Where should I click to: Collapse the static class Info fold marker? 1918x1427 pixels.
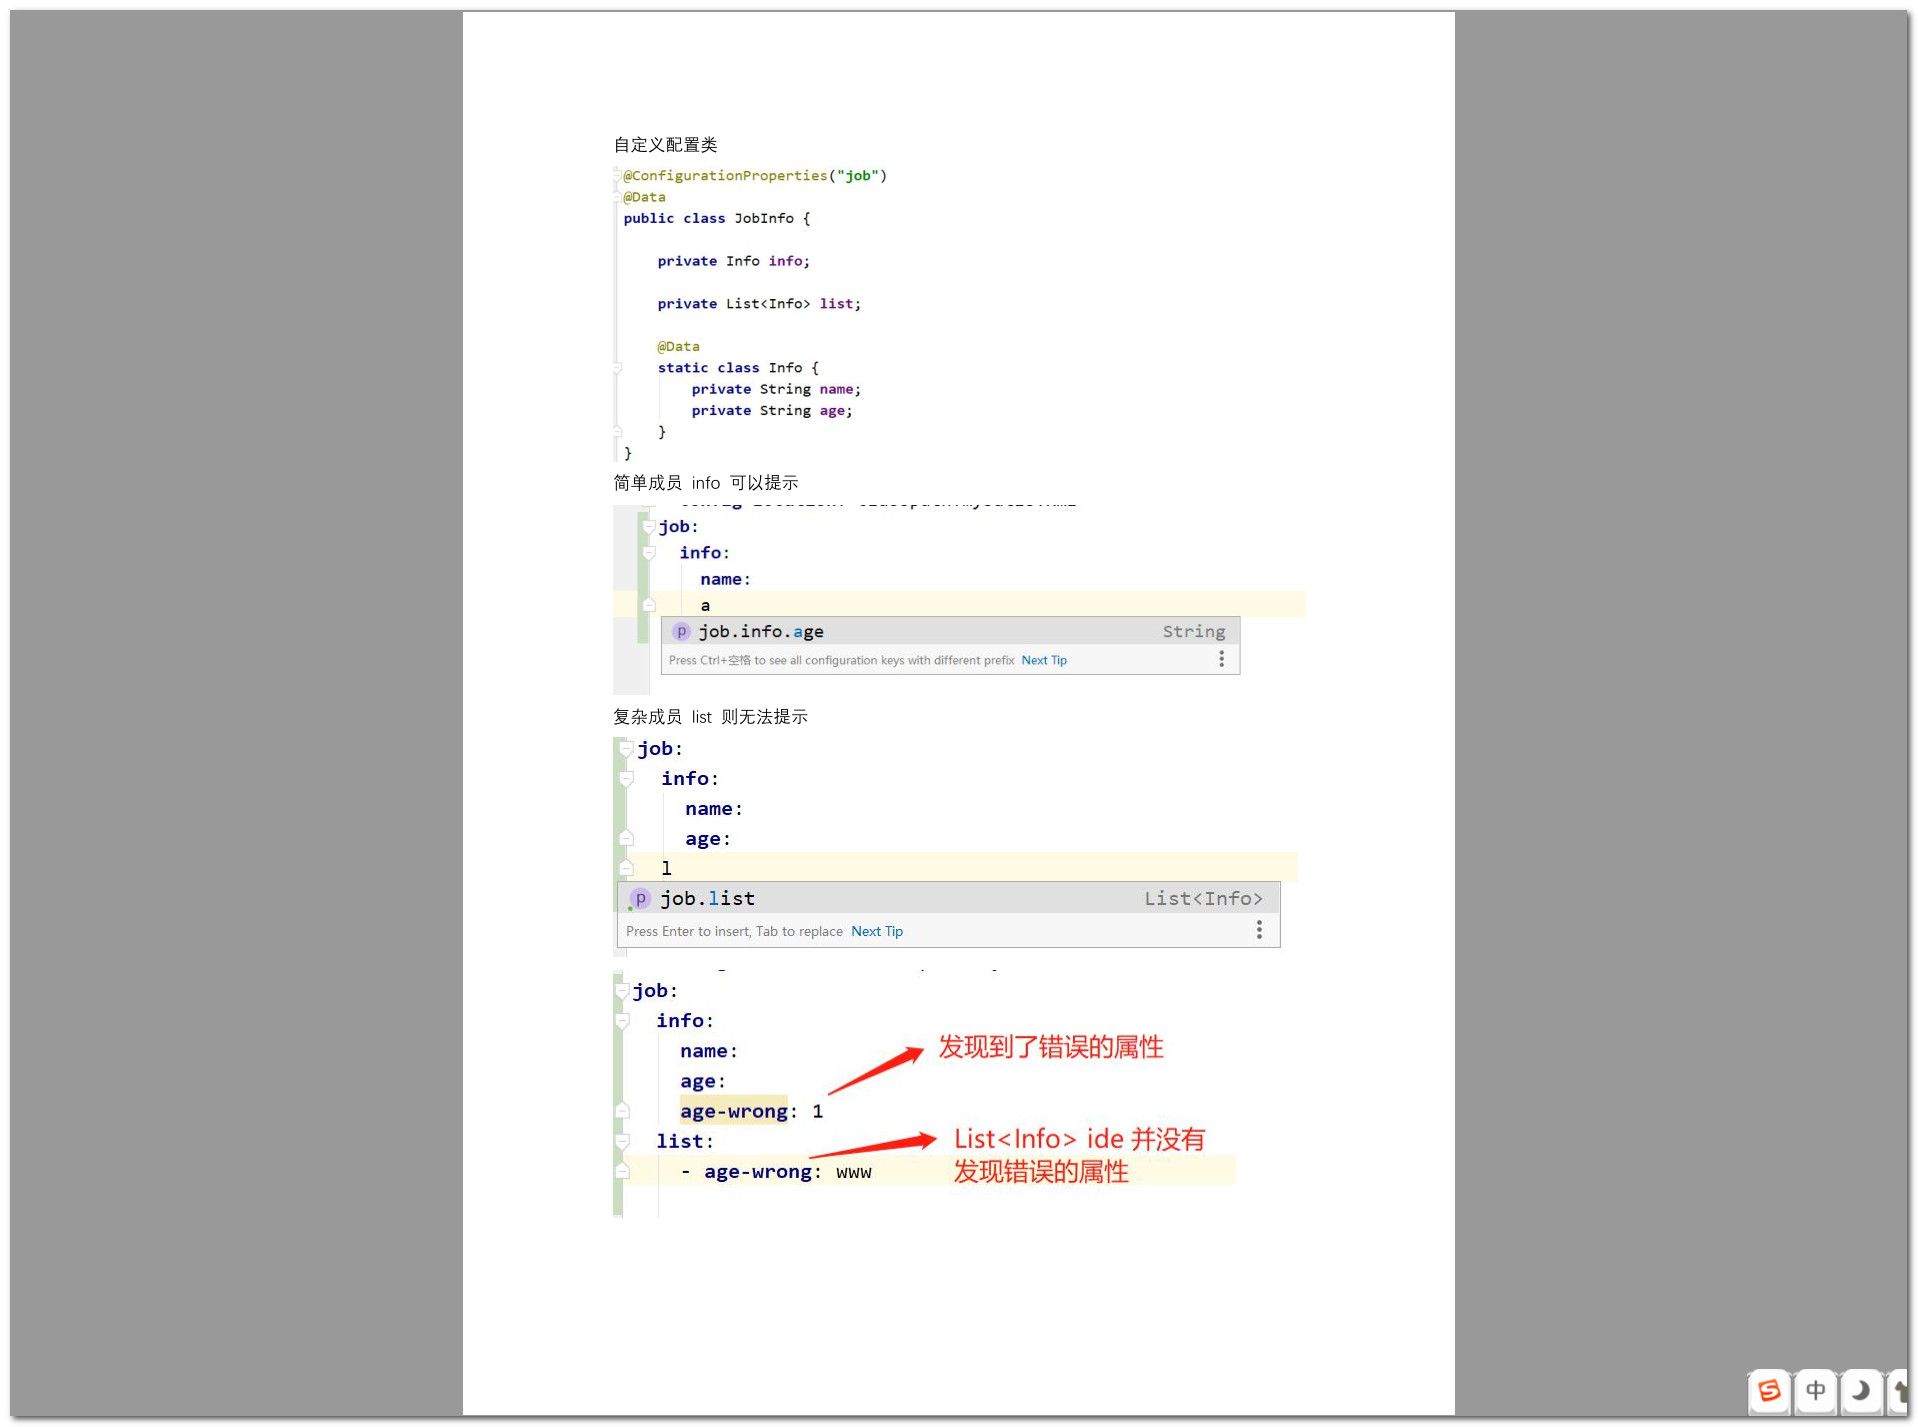coord(617,368)
